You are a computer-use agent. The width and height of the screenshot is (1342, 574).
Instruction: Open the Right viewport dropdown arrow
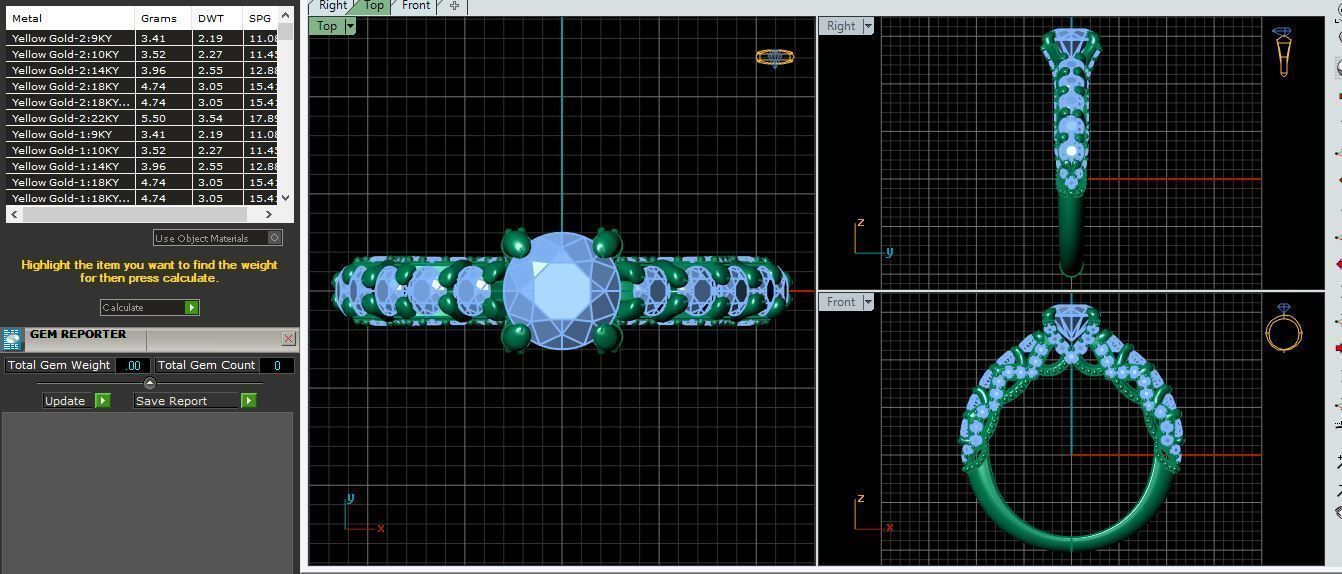868,26
